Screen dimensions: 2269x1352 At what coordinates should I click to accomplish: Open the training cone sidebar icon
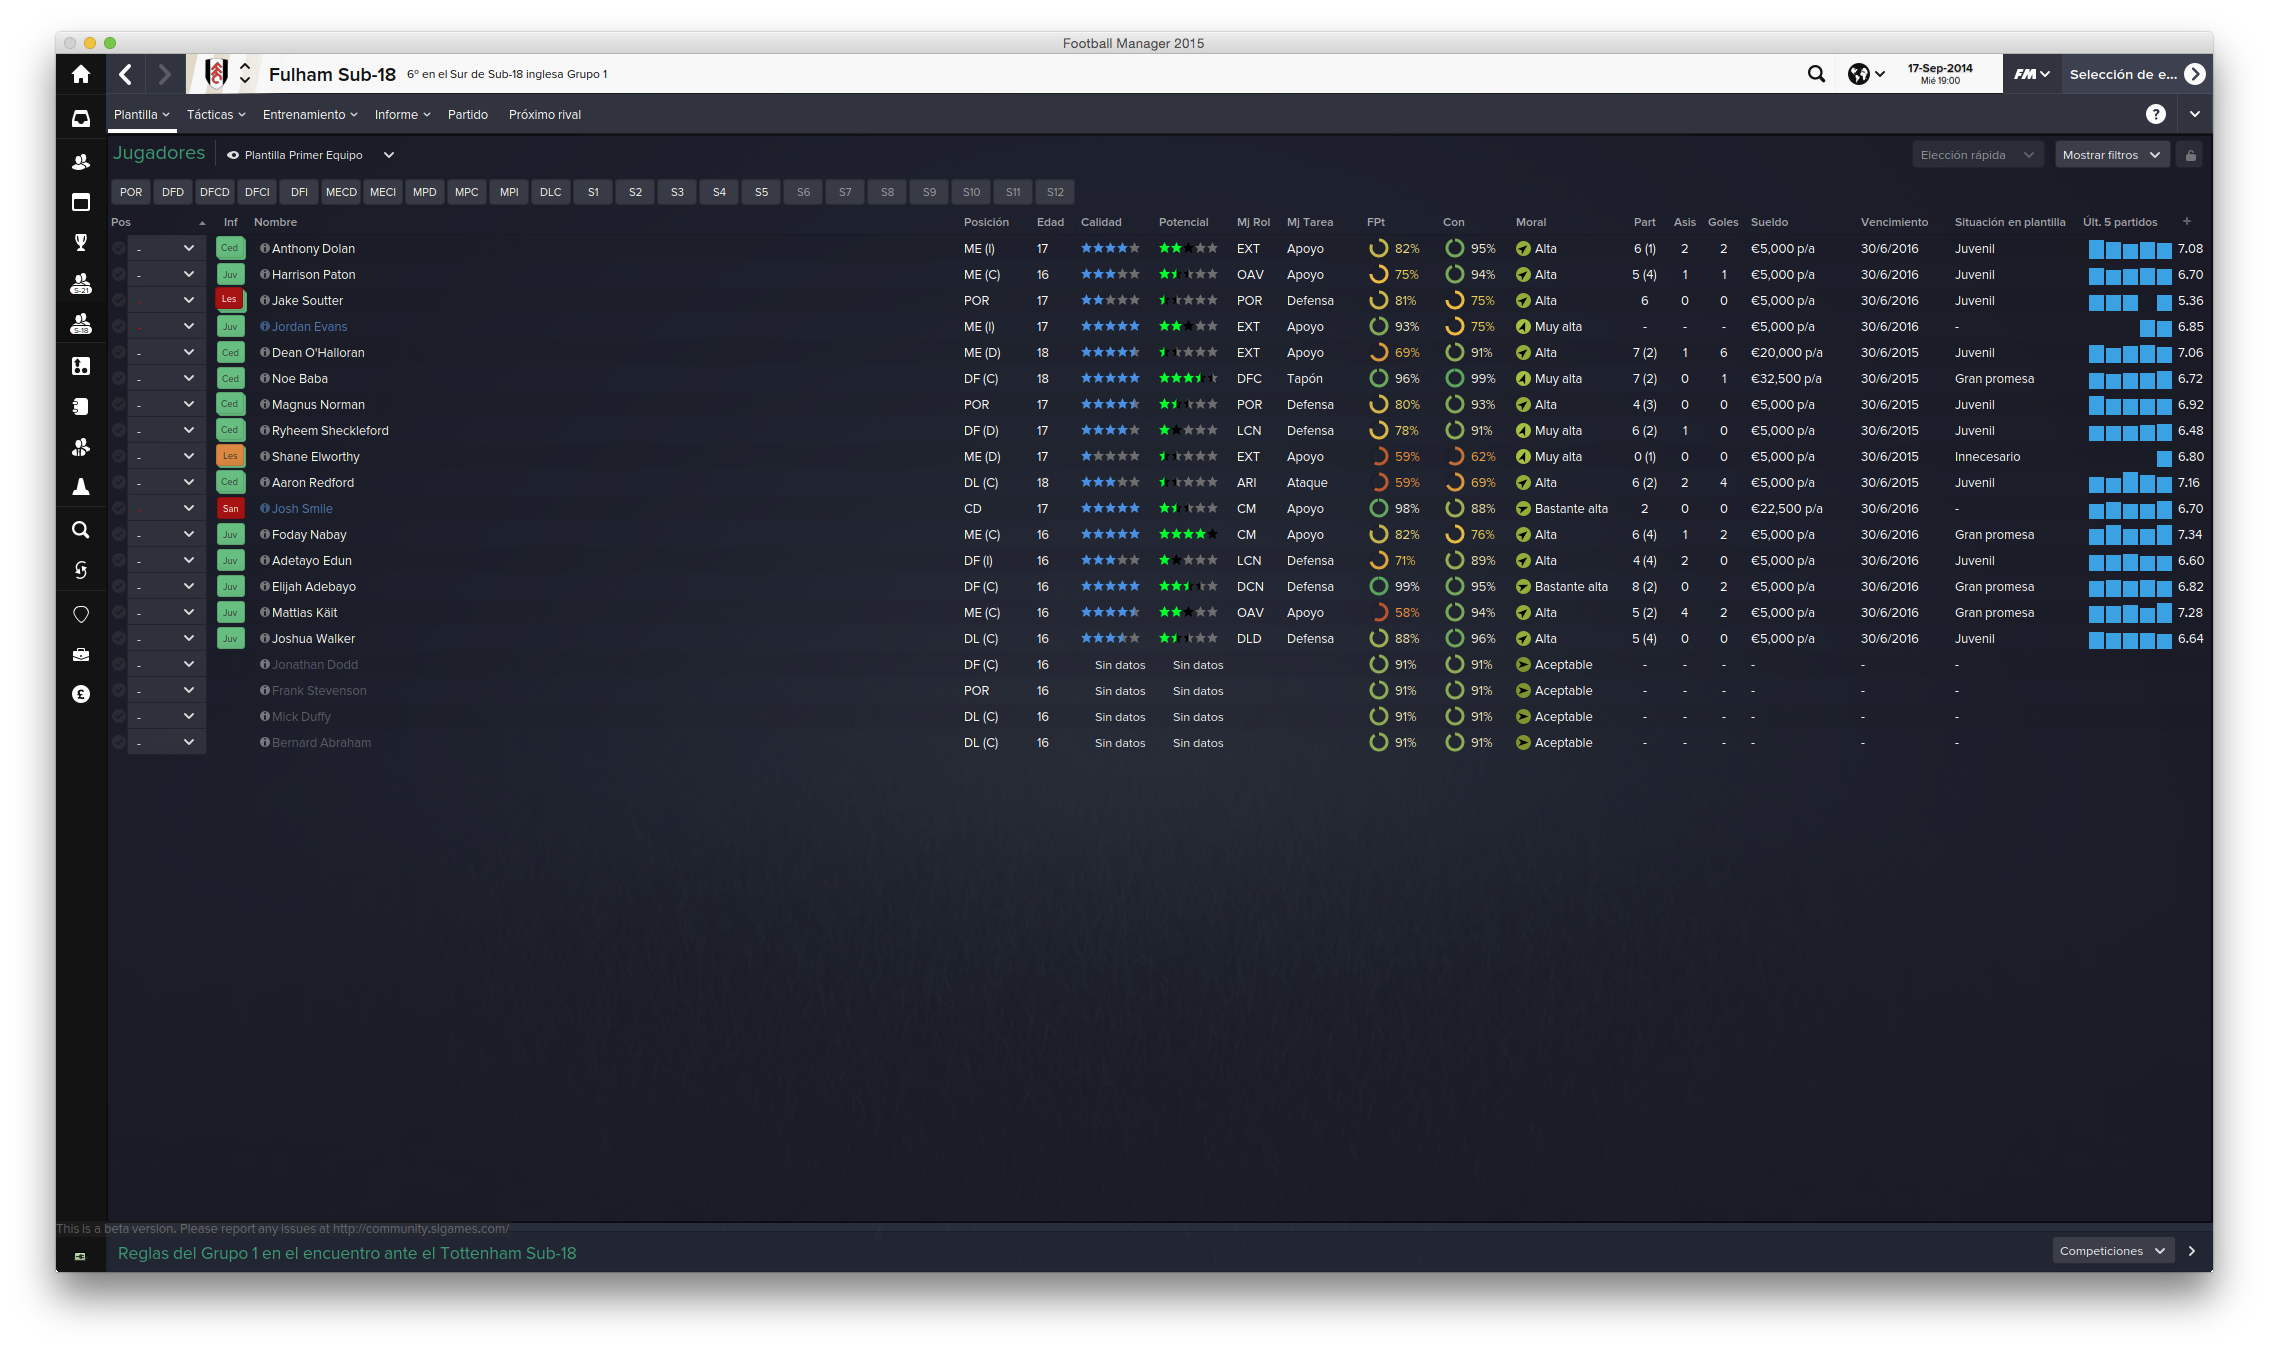(x=81, y=487)
